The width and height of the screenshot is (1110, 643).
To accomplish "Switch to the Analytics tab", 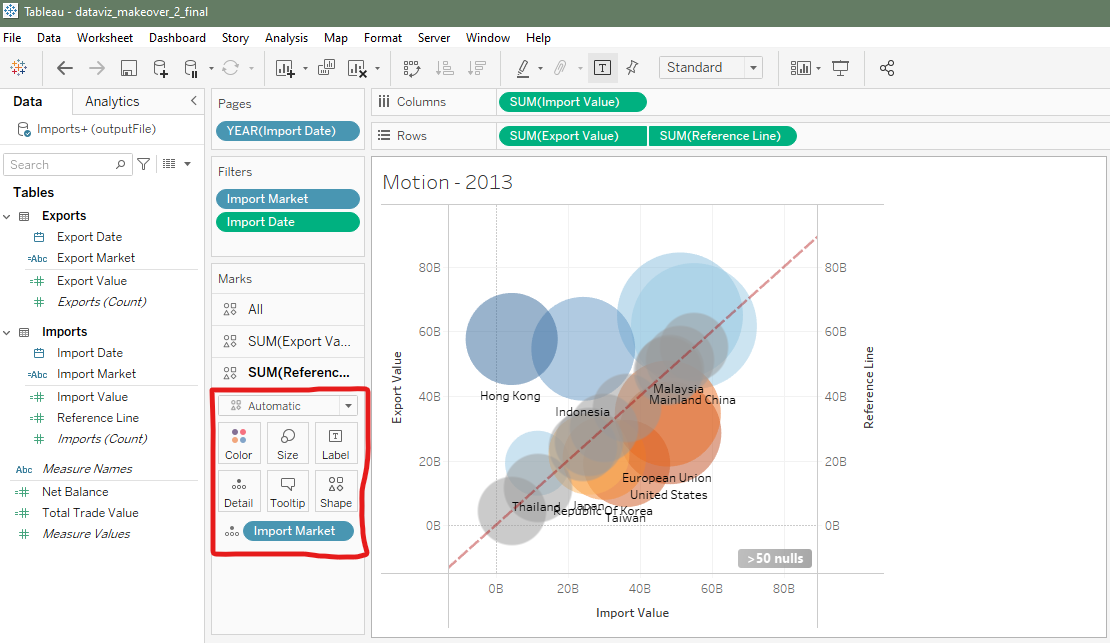I will (112, 101).
